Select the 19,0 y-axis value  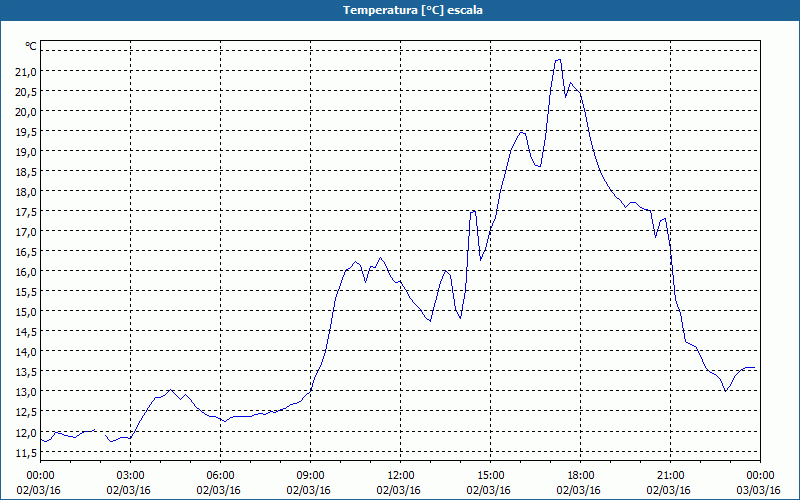tap(26, 152)
